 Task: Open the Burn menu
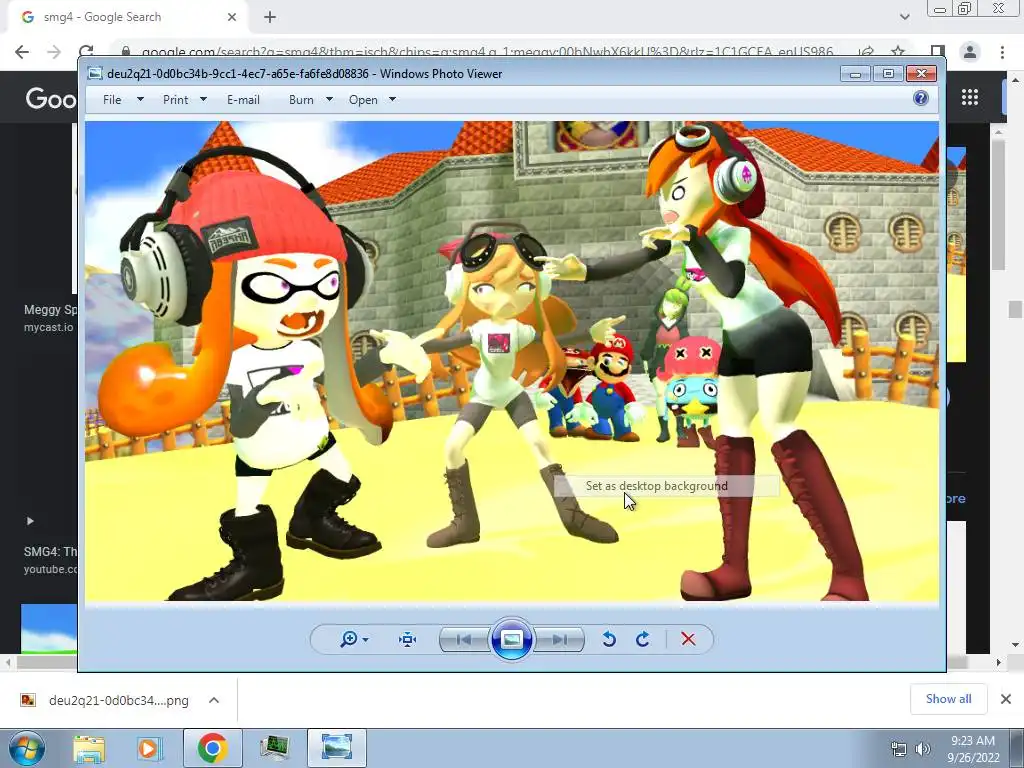click(x=301, y=100)
